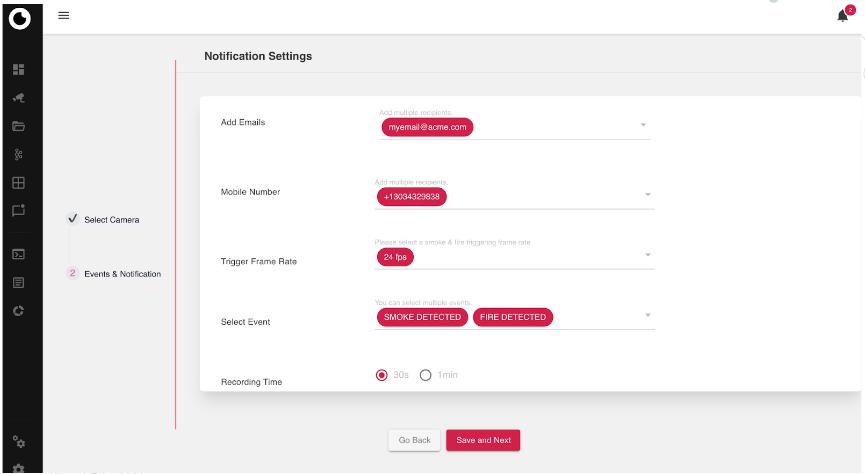Expand the Select Event dropdown
The image size is (865, 474).
click(647, 315)
